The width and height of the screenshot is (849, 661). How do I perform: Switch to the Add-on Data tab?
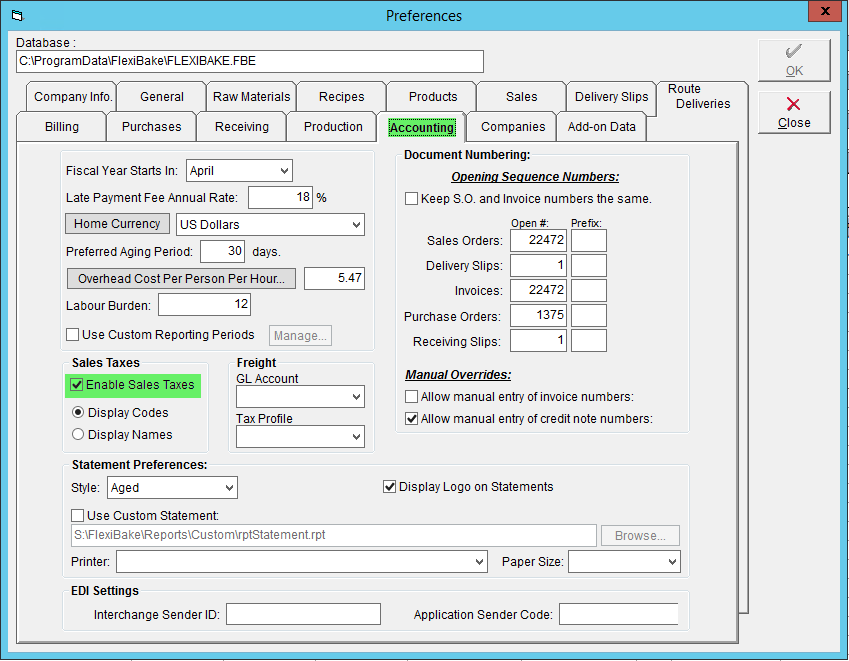(602, 127)
